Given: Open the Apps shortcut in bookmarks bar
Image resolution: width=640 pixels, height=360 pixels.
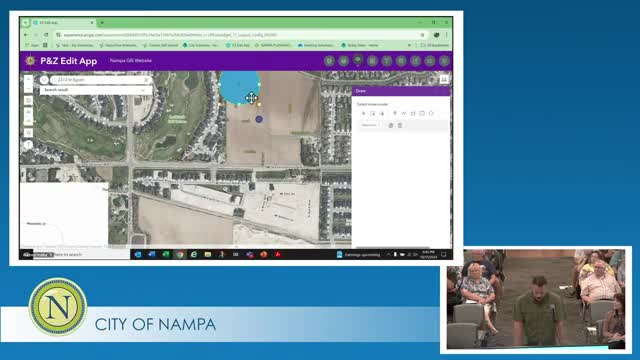Looking at the screenshot, I should pos(32,45).
